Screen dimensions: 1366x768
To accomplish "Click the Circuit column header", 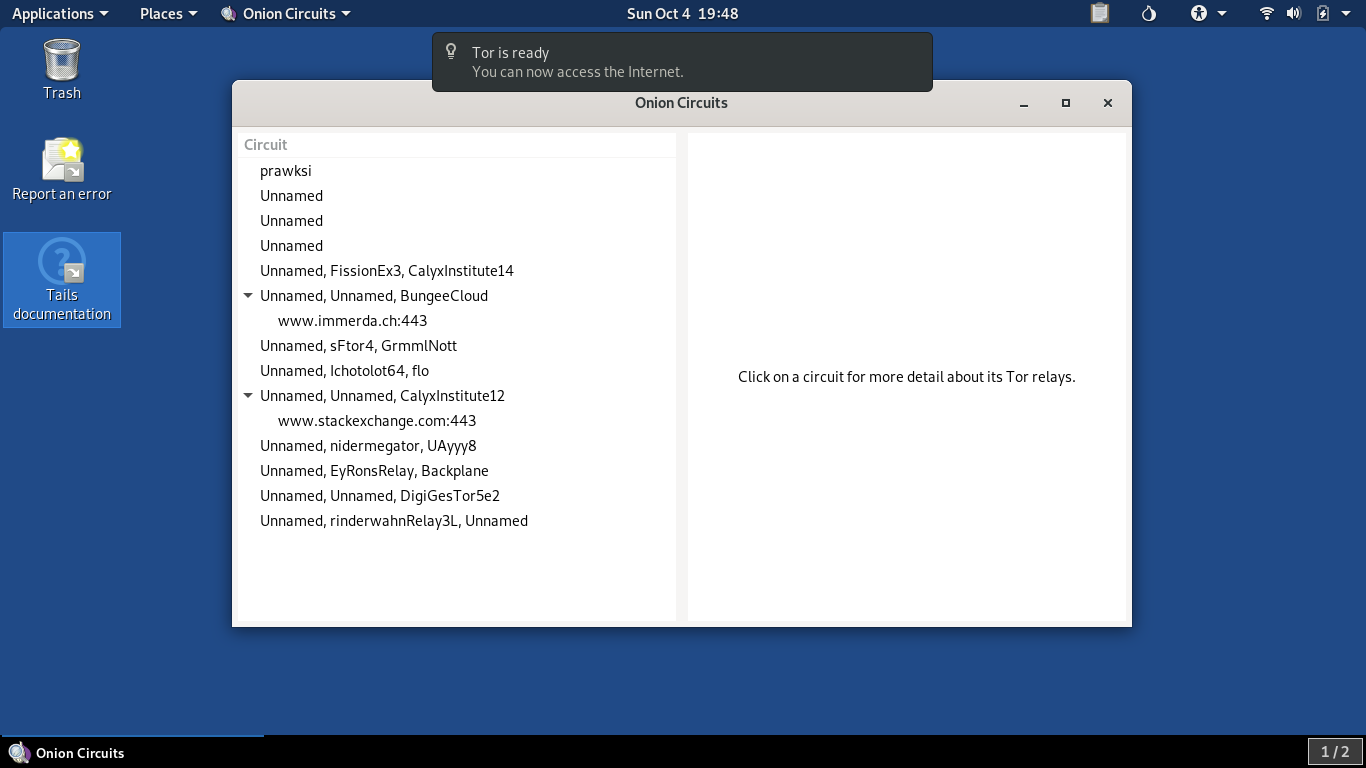I will coord(456,145).
